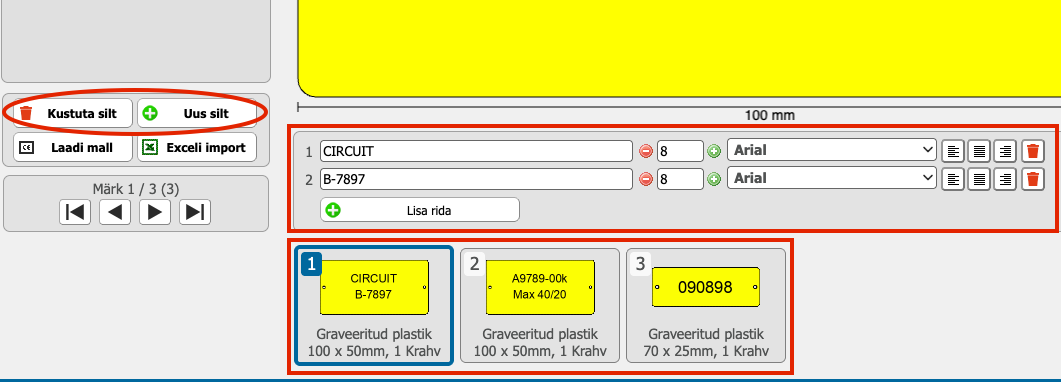The width and height of the screenshot is (1061, 382).
Task: Decrease font size for CIRCUIT row
Action: pyautogui.click(x=646, y=151)
